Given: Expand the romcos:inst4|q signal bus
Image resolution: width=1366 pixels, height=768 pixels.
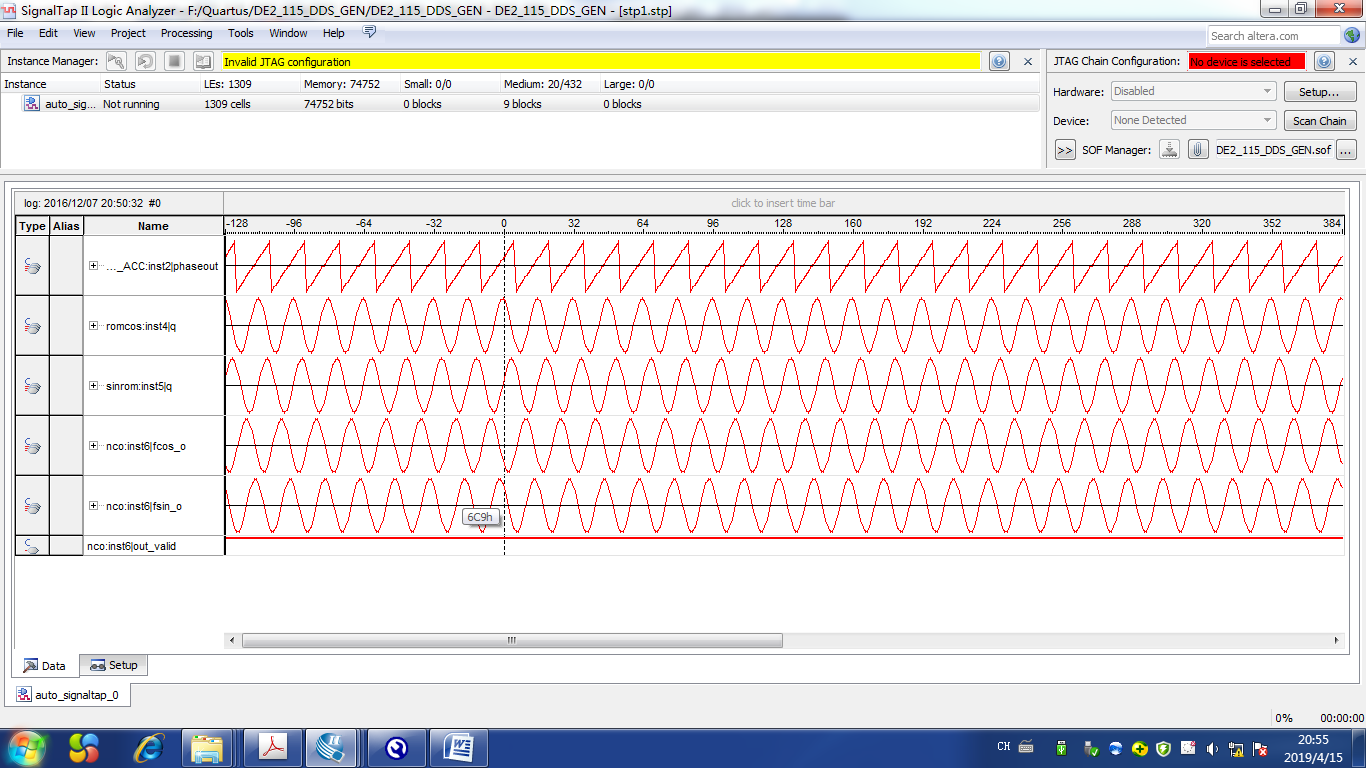Looking at the screenshot, I should tap(94, 326).
